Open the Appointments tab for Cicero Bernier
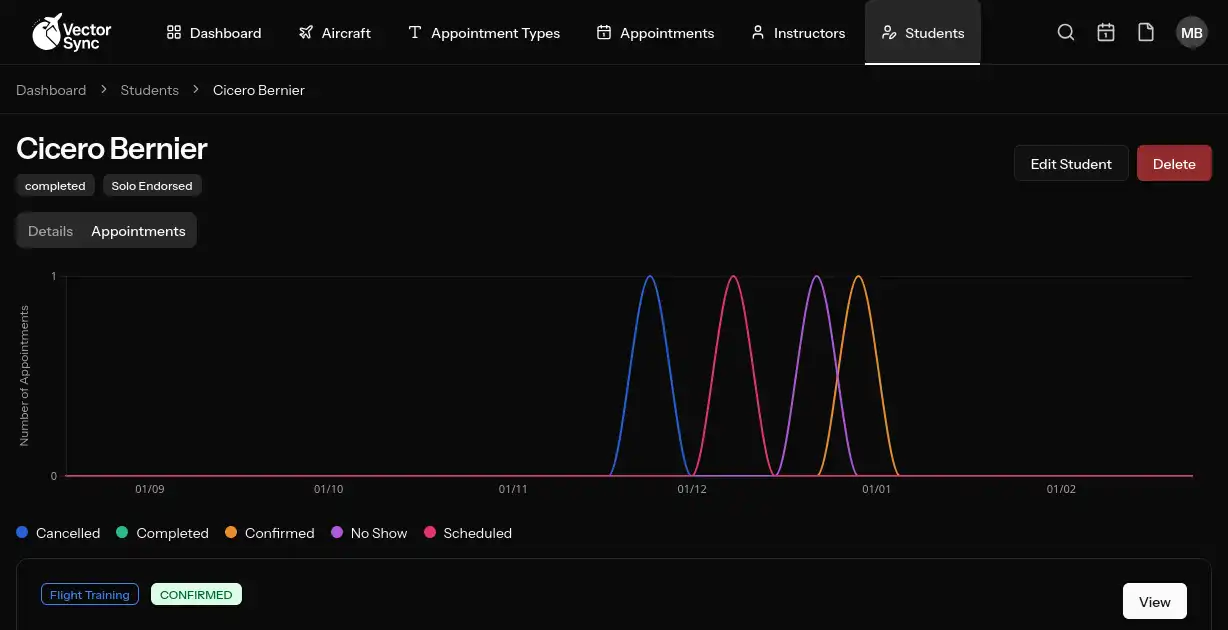 coord(138,230)
